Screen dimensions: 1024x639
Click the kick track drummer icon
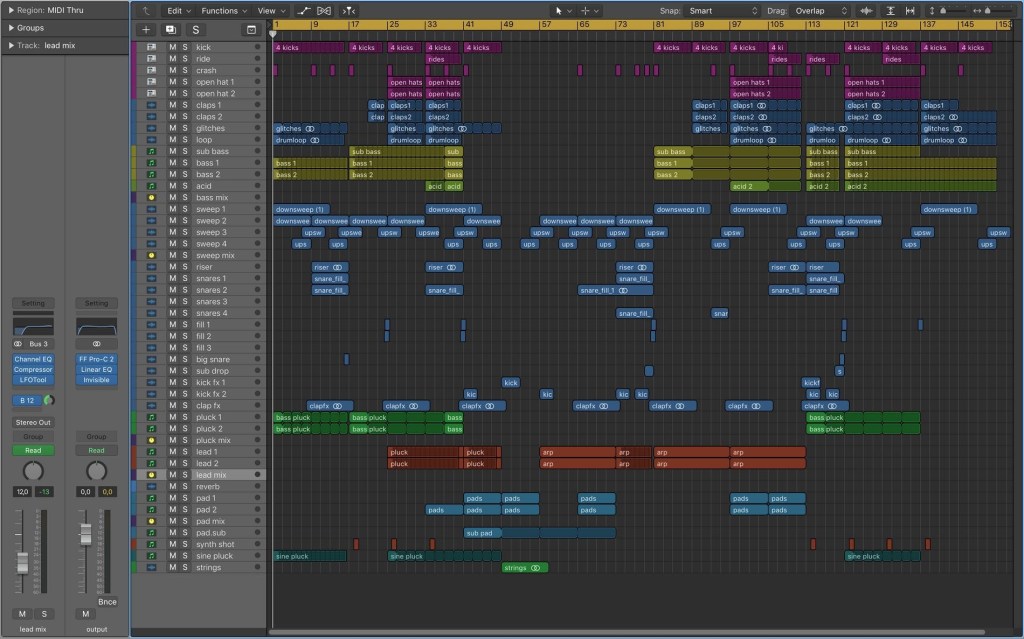tap(152, 47)
